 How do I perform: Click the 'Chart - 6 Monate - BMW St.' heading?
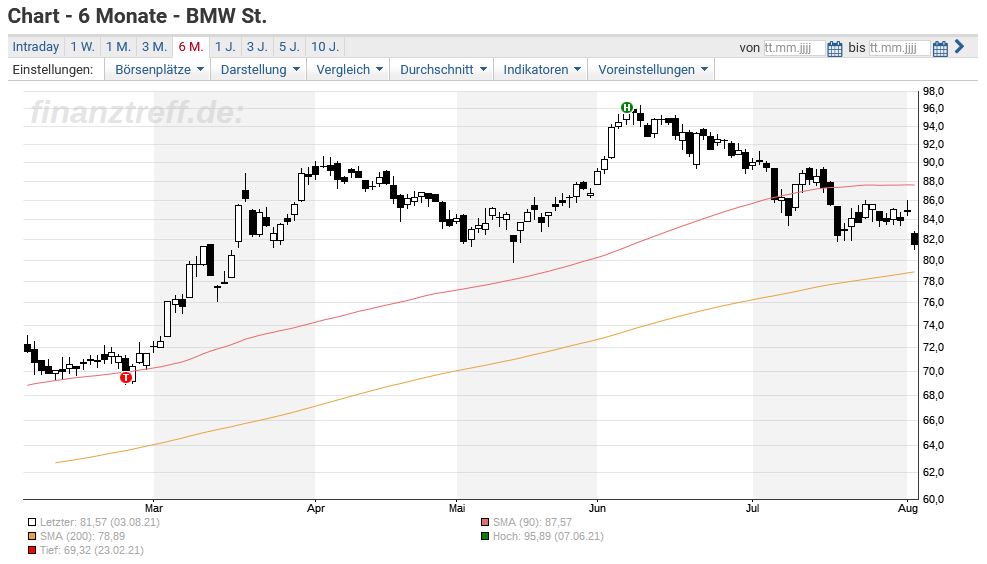(137, 15)
